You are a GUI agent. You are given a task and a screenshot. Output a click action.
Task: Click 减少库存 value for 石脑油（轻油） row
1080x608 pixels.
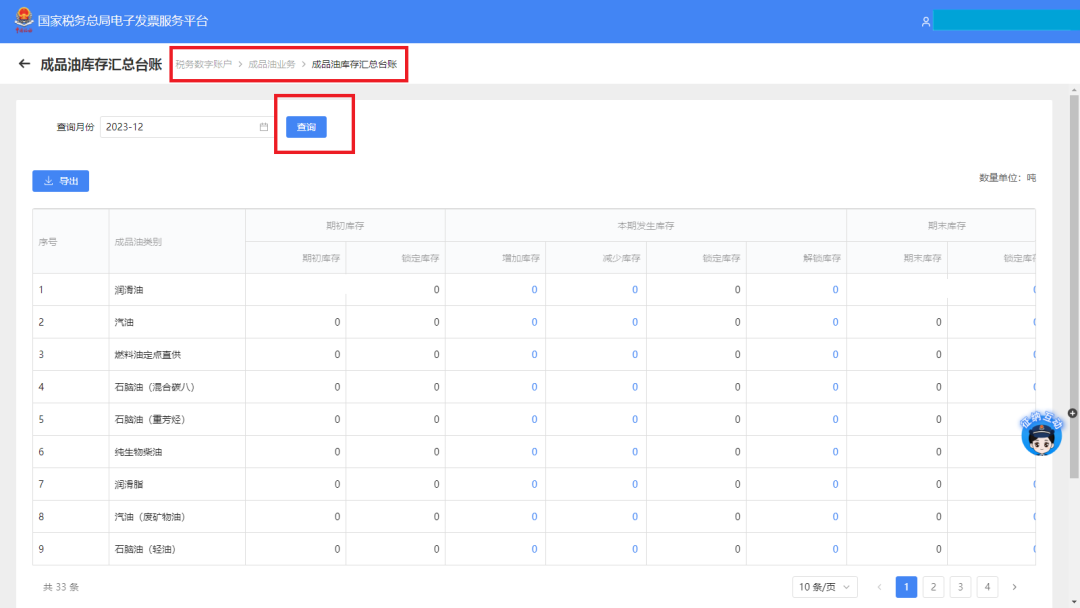(x=634, y=549)
